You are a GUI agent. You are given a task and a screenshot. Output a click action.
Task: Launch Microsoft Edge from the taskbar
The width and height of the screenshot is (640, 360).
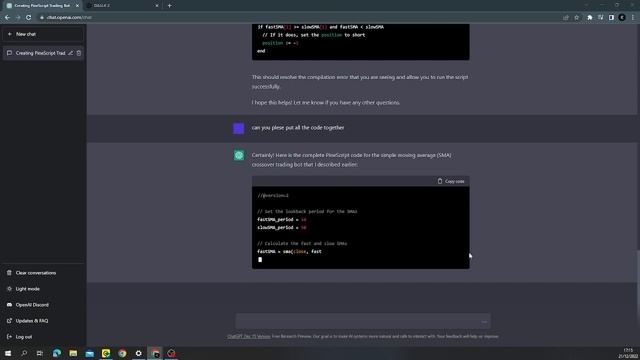(57, 353)
